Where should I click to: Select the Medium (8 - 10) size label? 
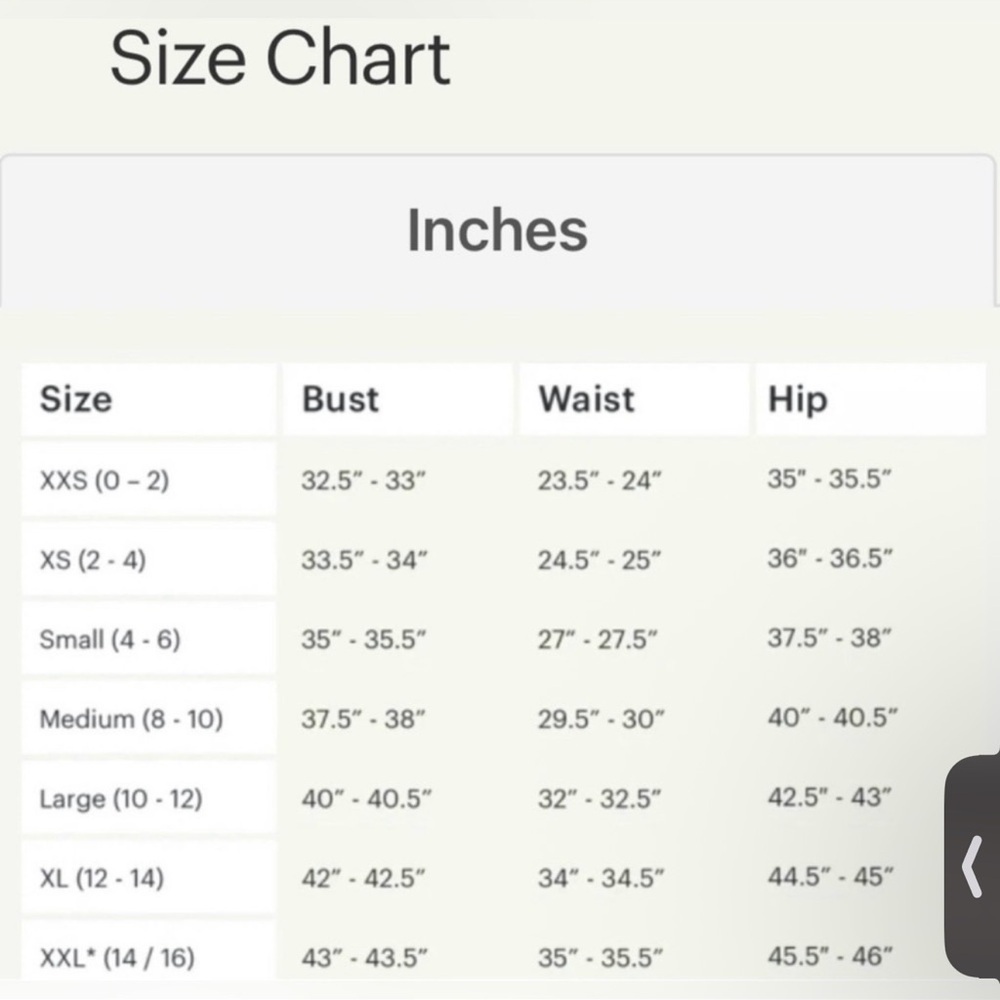pos(131,718)
